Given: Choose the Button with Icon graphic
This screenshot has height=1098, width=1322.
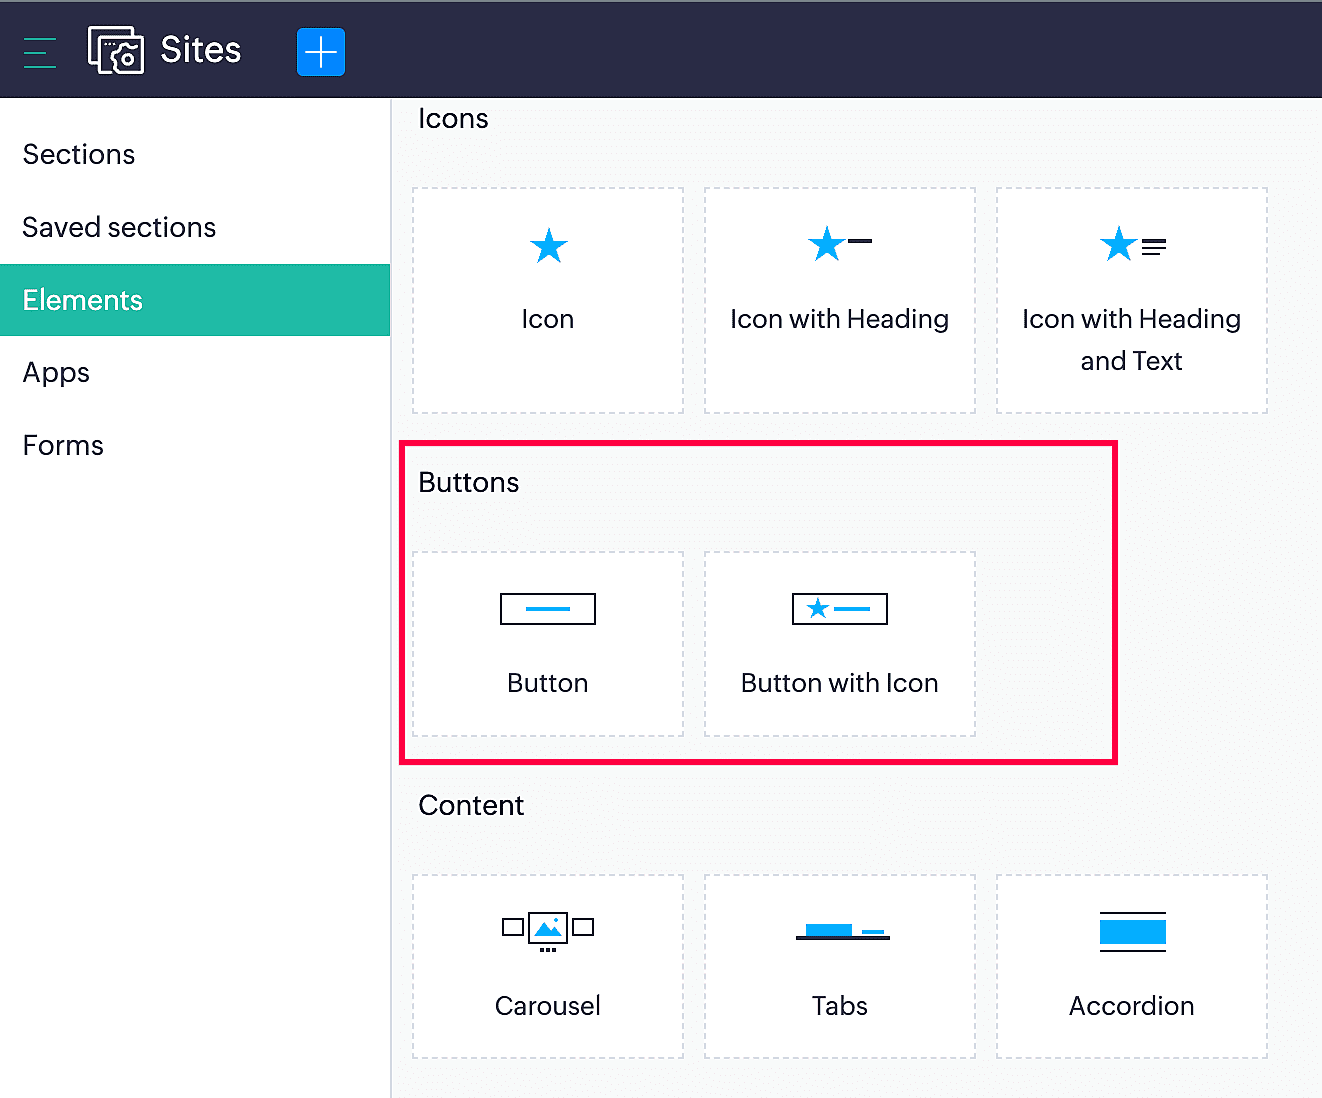Looking at the screenshot, I should click(839, 609).
